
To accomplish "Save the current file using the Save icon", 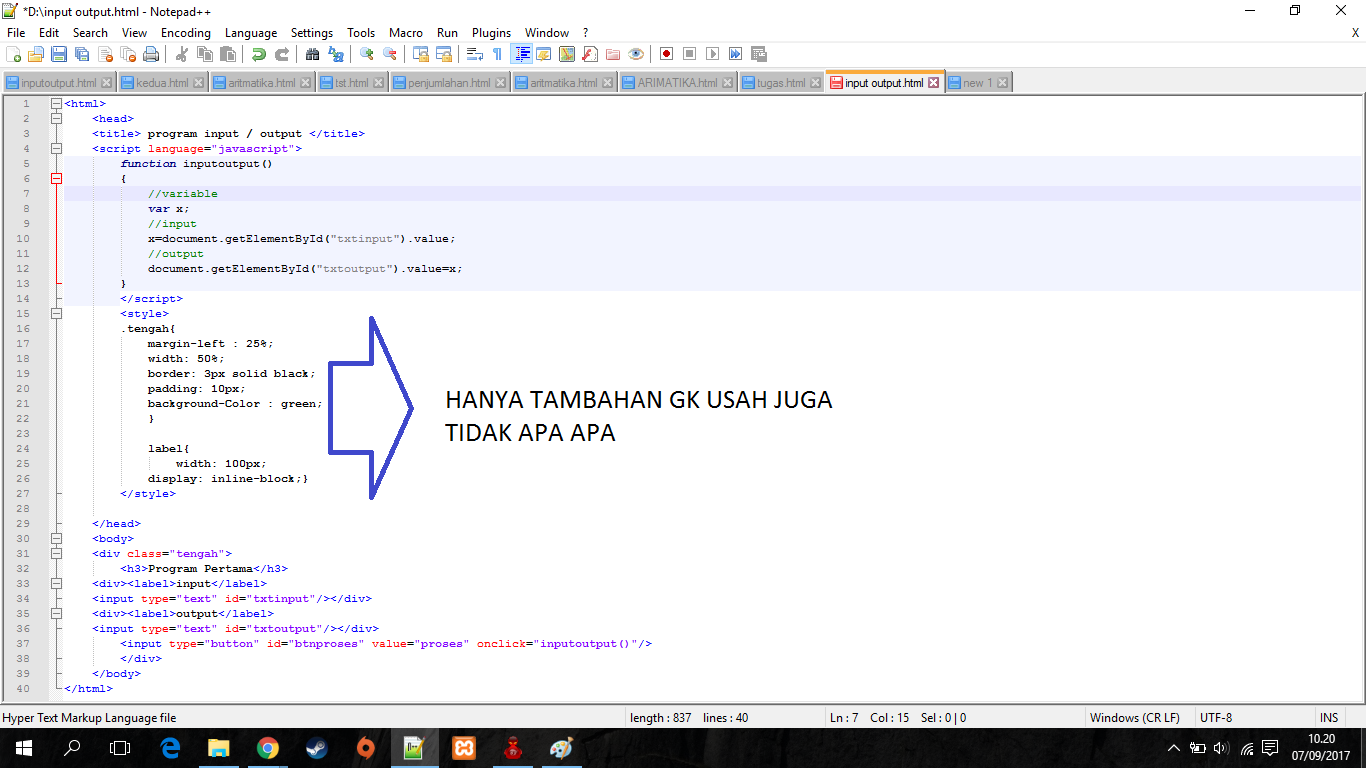I will 59,54.
